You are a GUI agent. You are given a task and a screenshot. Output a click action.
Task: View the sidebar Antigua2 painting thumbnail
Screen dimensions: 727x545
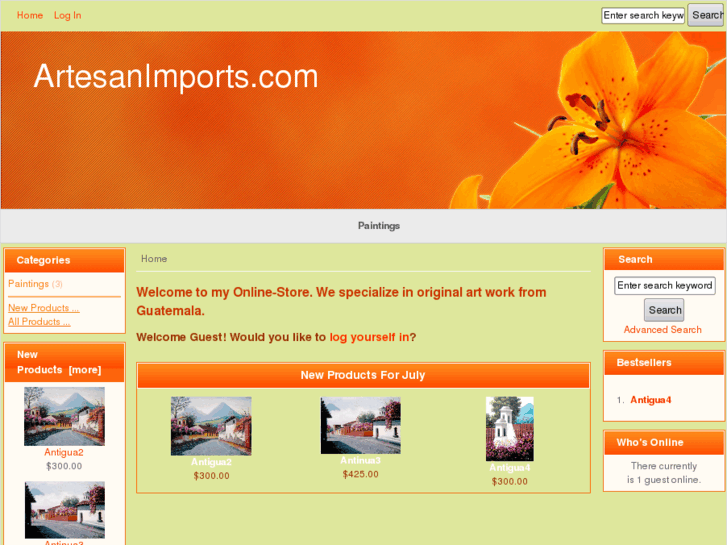(64, 416)
